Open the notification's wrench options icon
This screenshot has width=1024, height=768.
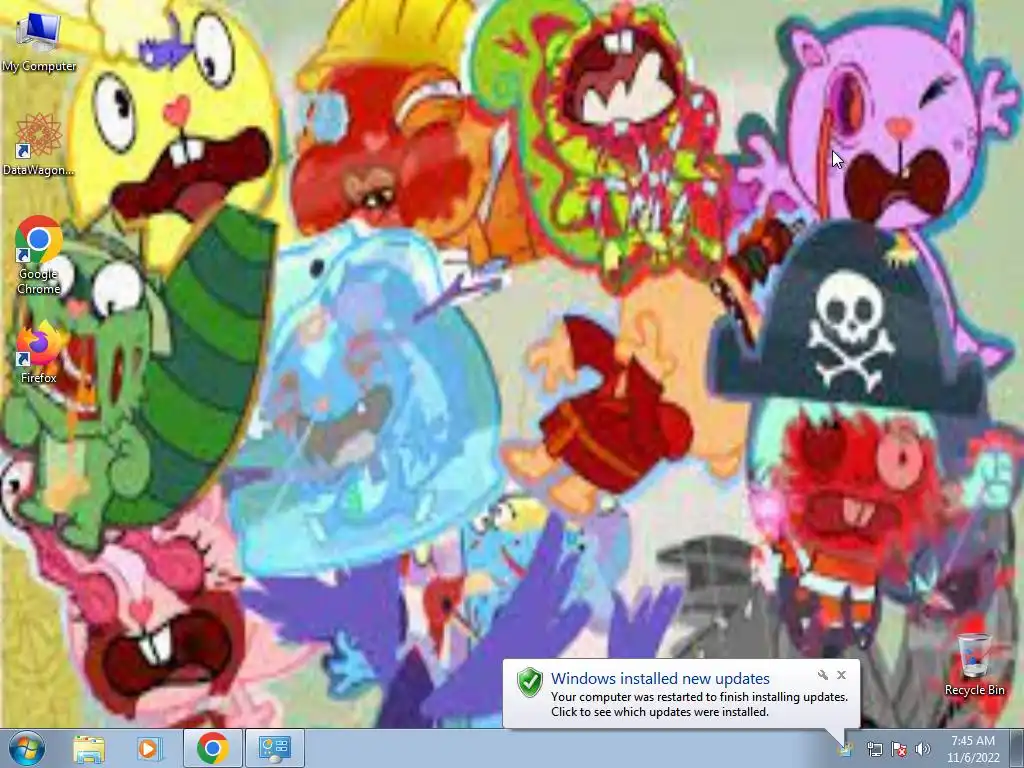point(823,675)
